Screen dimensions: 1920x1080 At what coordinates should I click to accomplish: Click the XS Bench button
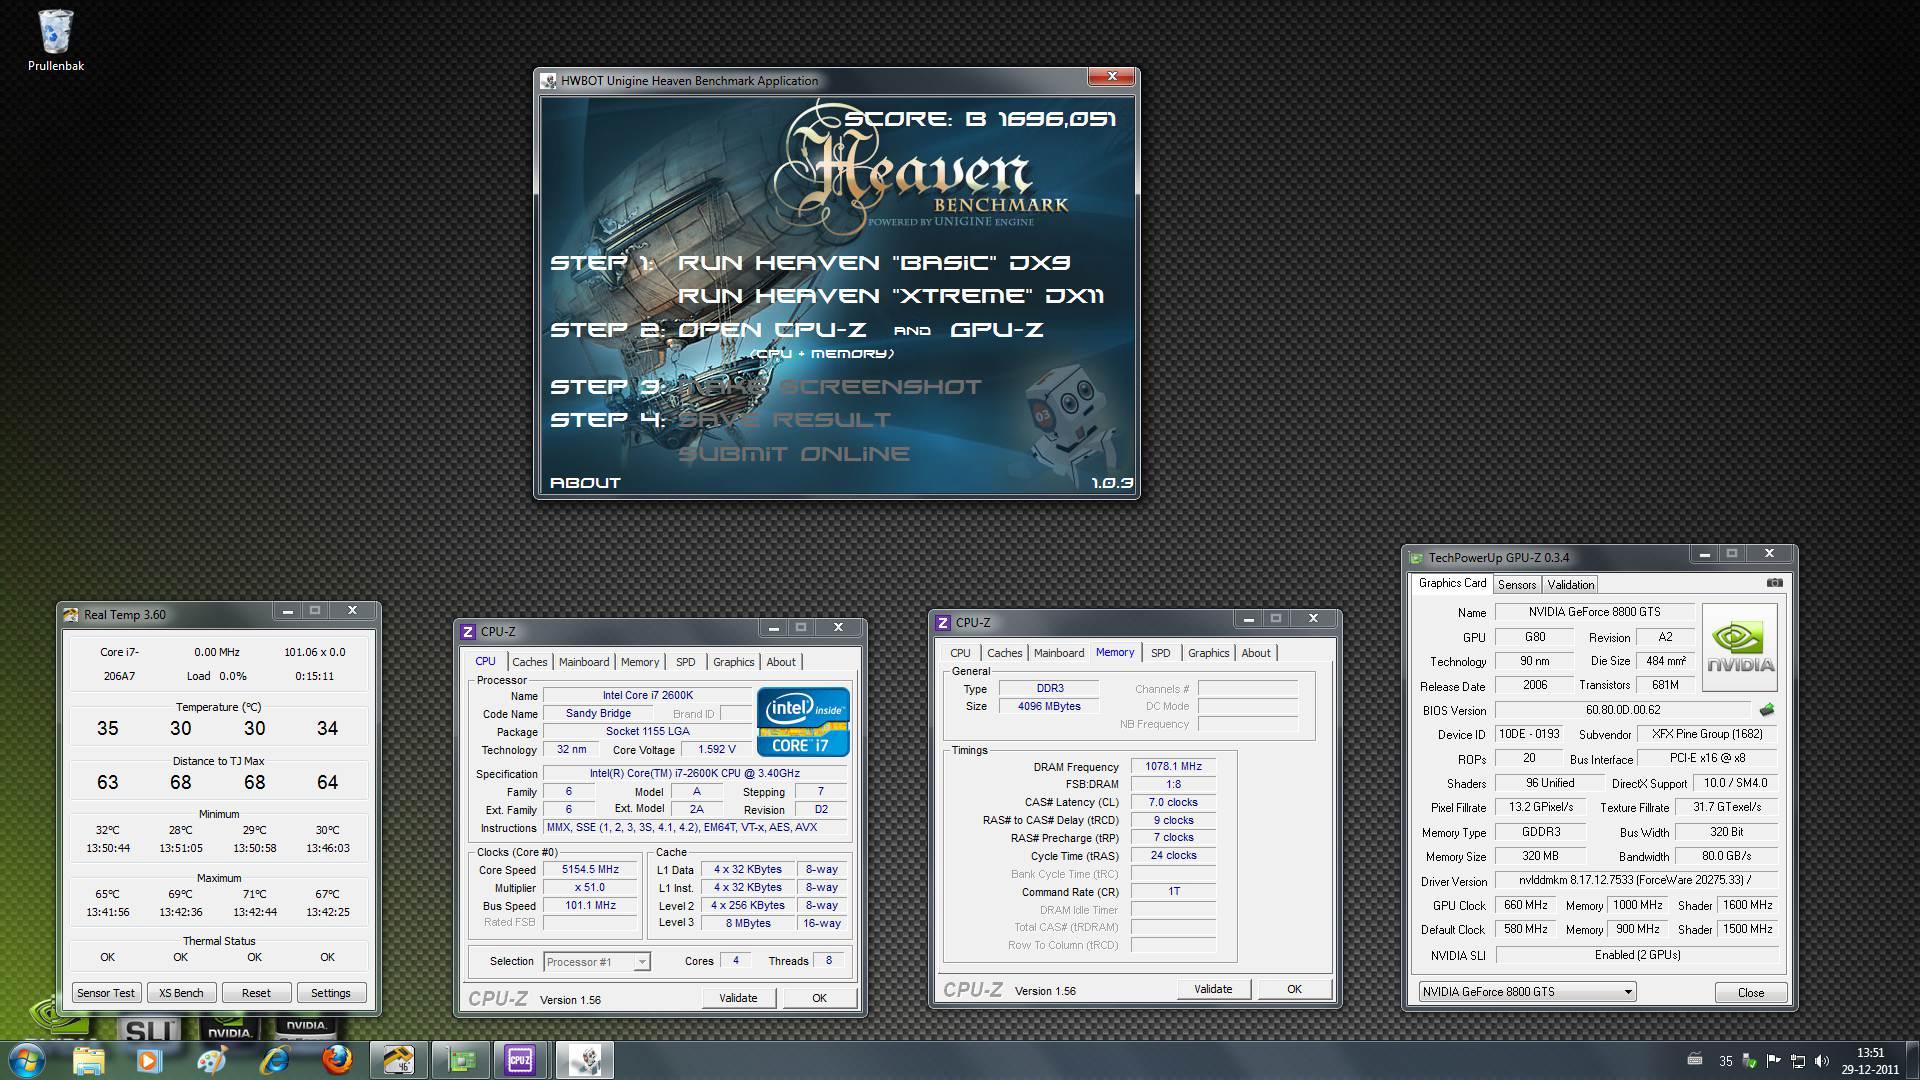click(181, 993)
